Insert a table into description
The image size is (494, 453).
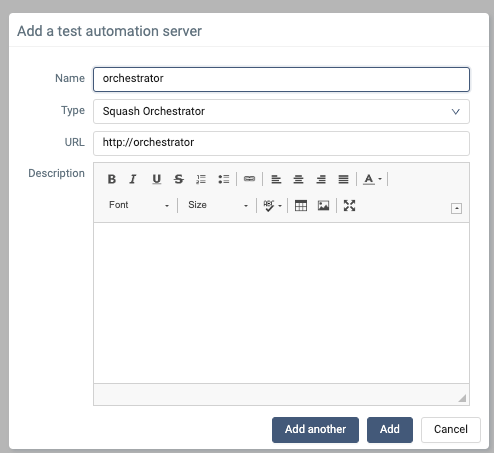pos(301,205)
